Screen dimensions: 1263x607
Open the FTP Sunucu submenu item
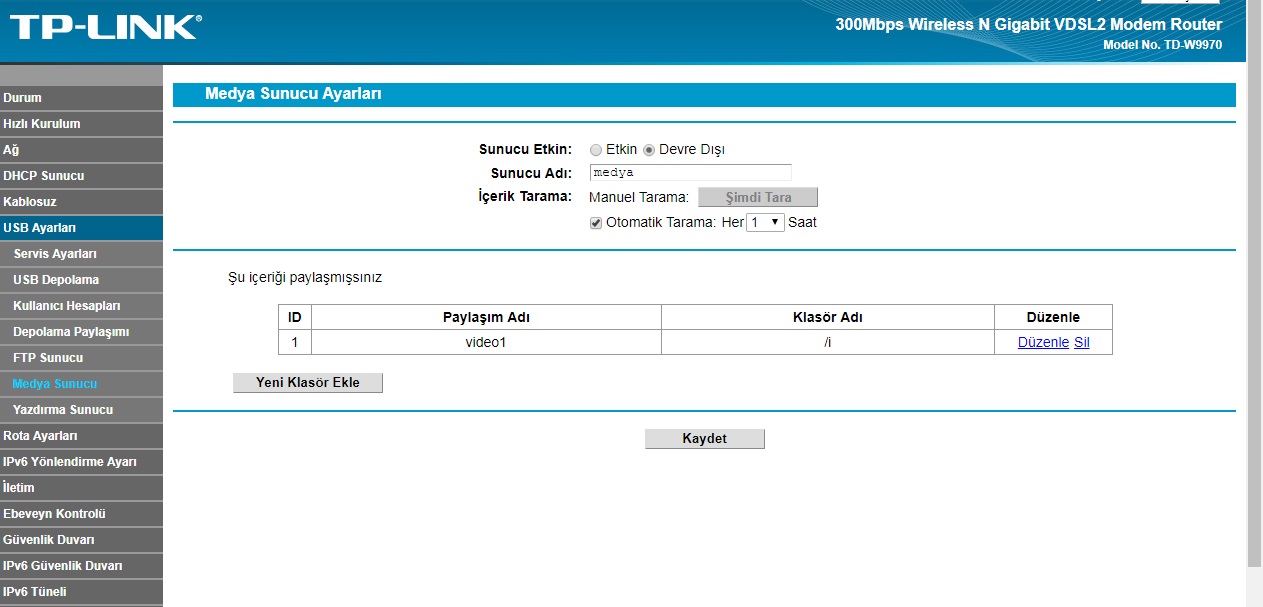81,358
